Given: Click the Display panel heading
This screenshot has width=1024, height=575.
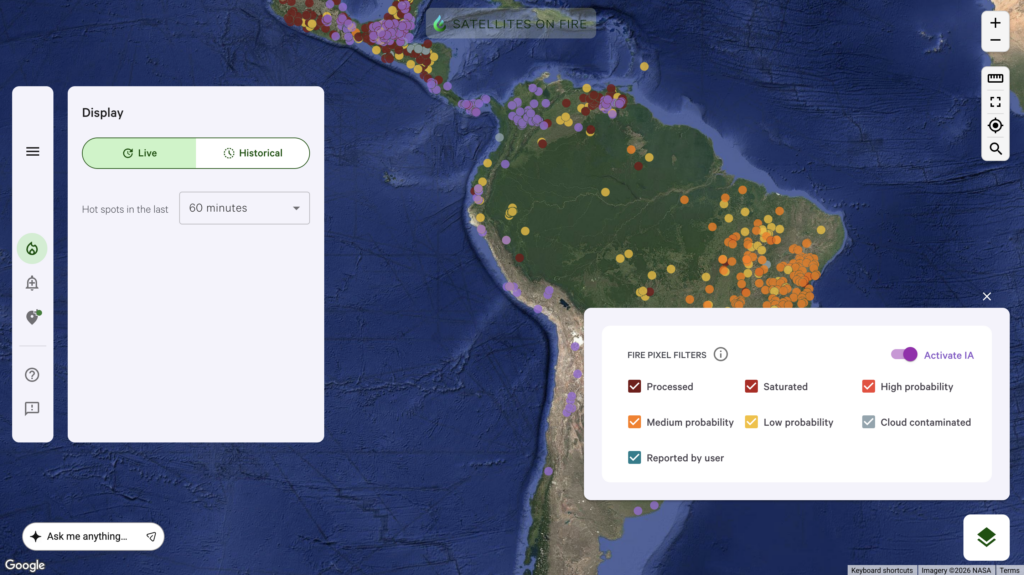Looking at the screenshot, I should (x=103, y=112).
